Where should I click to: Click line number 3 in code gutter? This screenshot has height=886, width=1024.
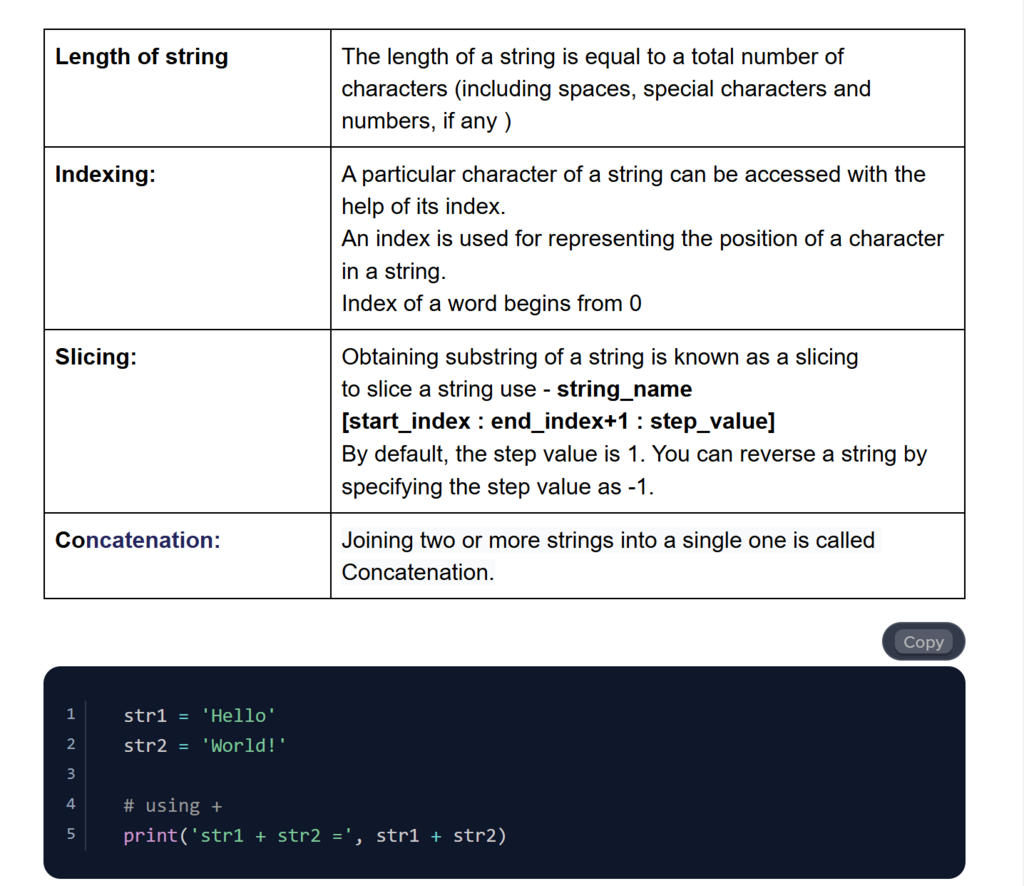click(71, 774)
